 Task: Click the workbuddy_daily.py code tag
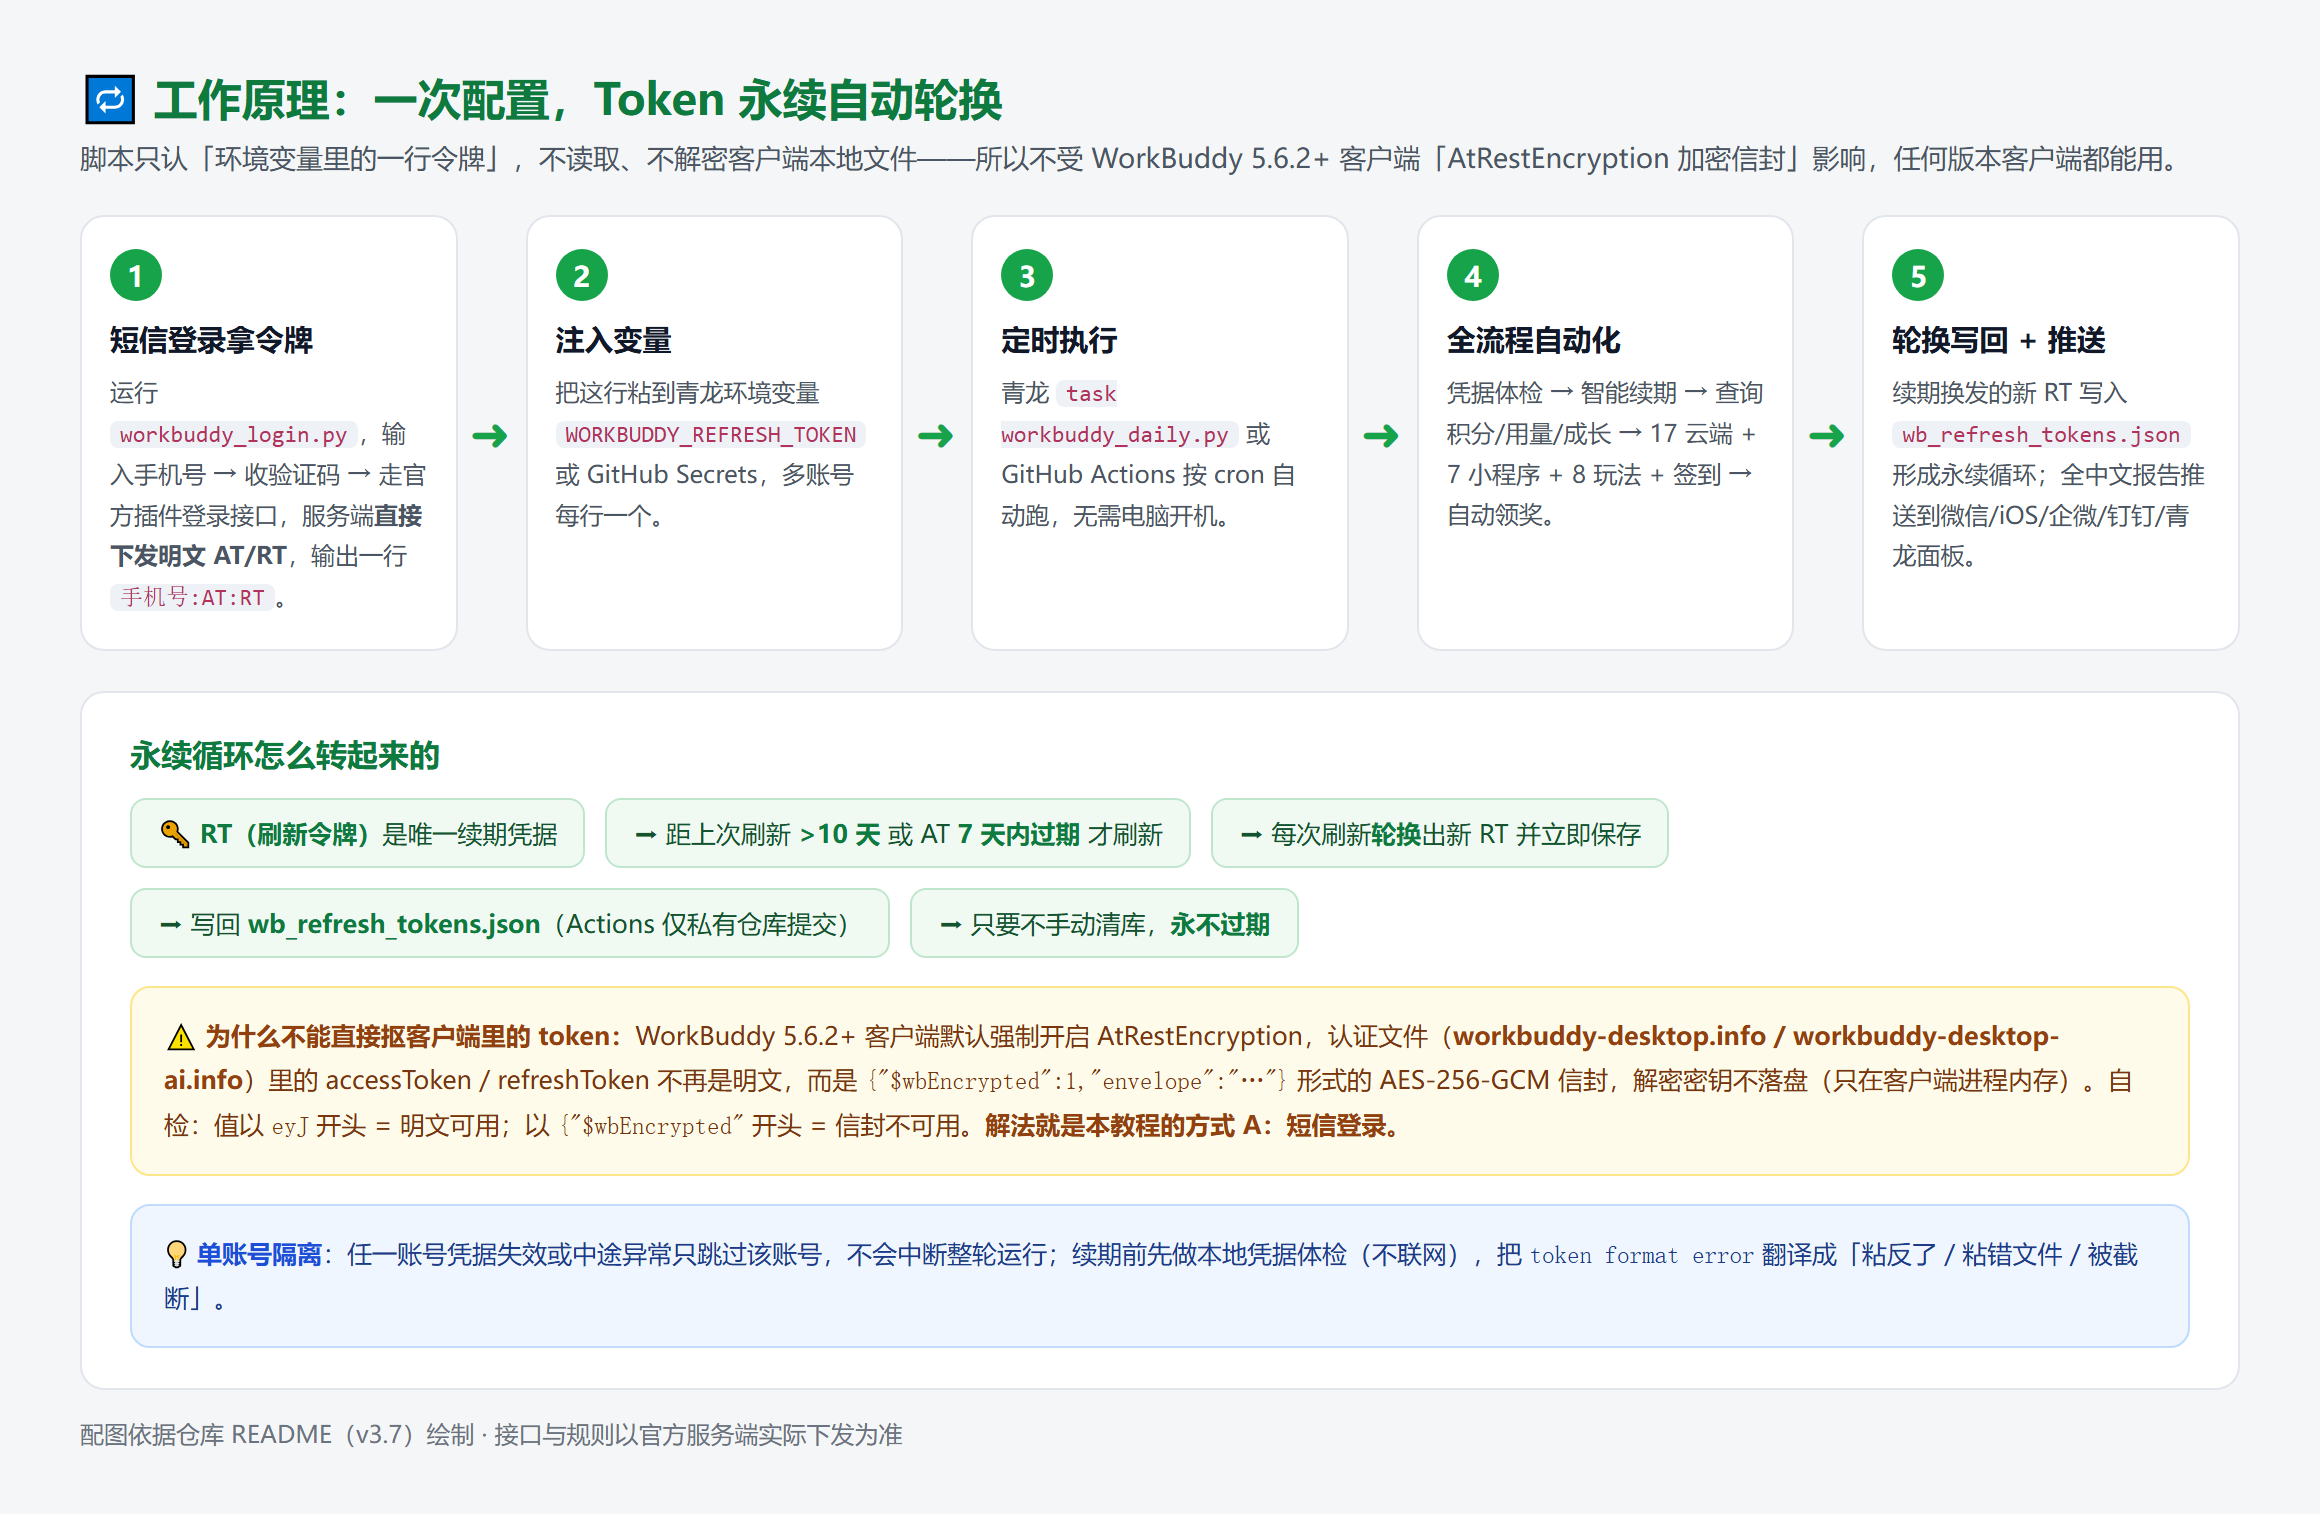point(1115,434)
